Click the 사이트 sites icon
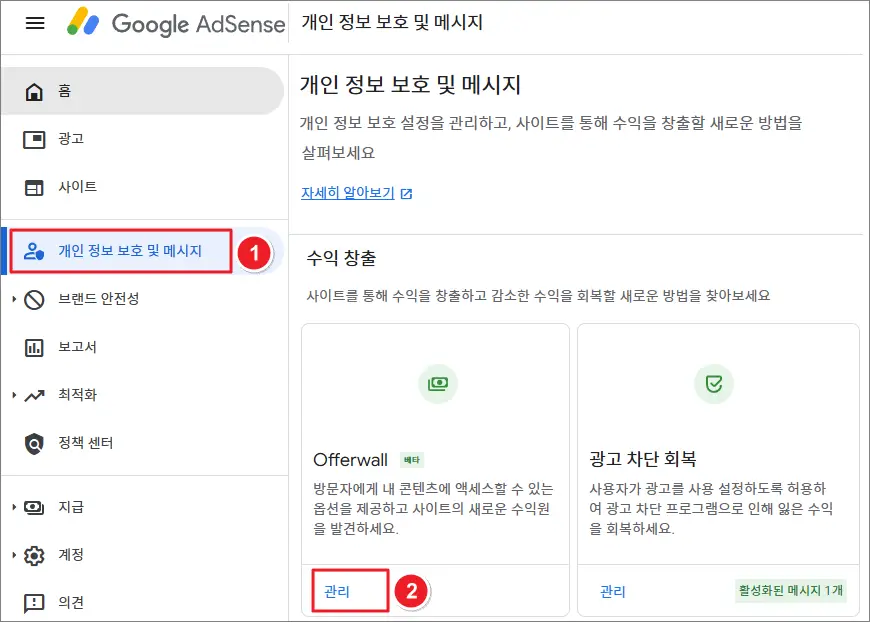870x622 pixels. click(x=35, y=187)
